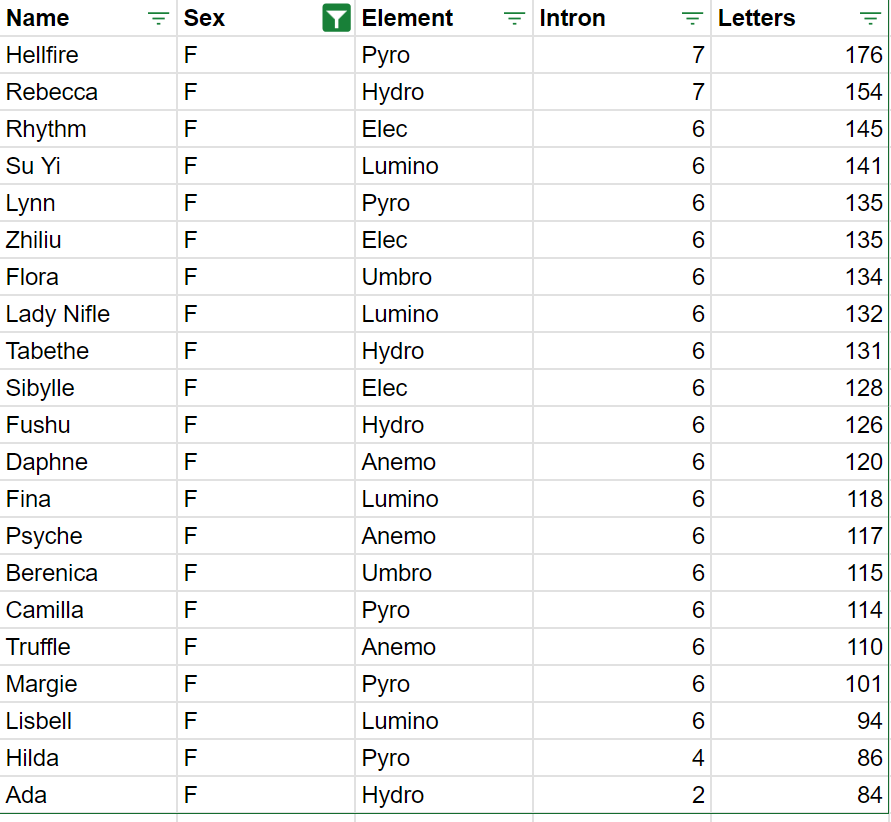Open the Name column filter icon
Image resolution: width=891 pixels, height=822 pixels.
[x=158, y=18]
